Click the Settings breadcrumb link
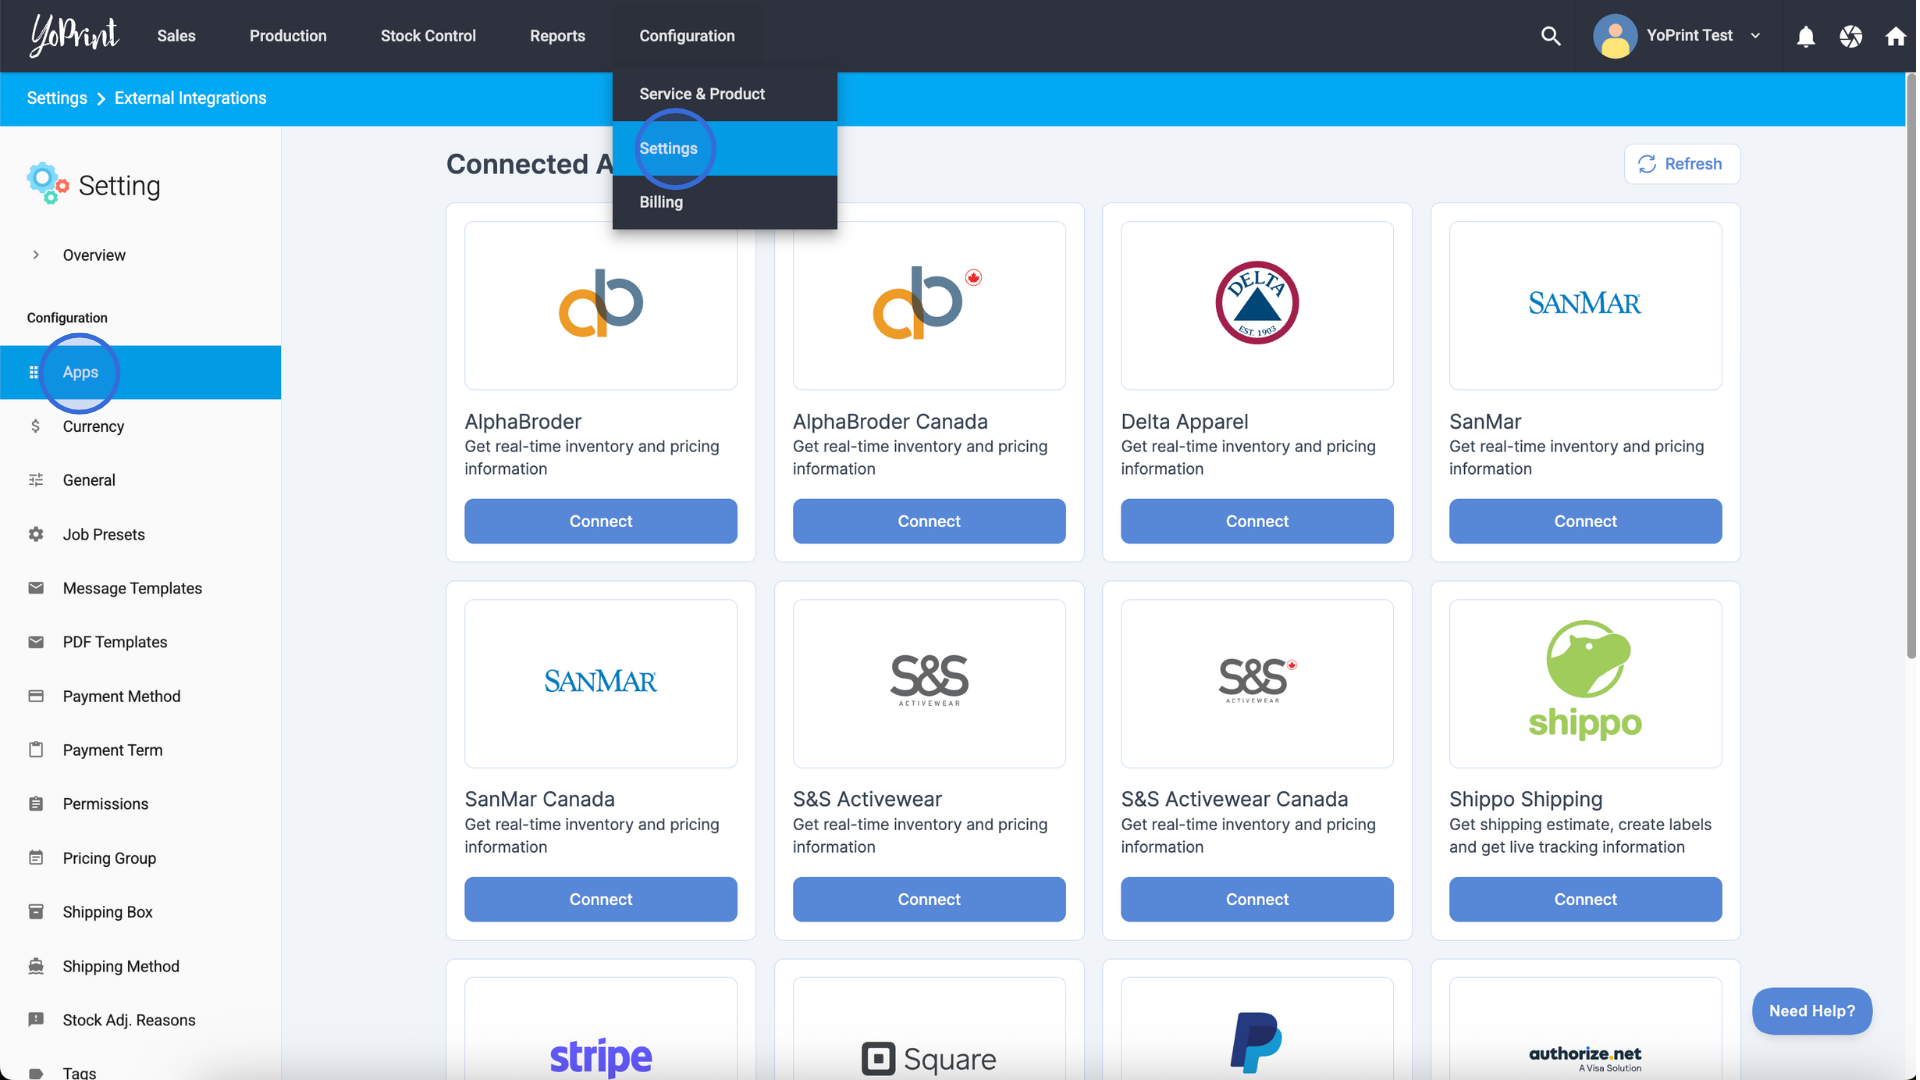Screen dimensions: 1920x1080 (57, 98)
